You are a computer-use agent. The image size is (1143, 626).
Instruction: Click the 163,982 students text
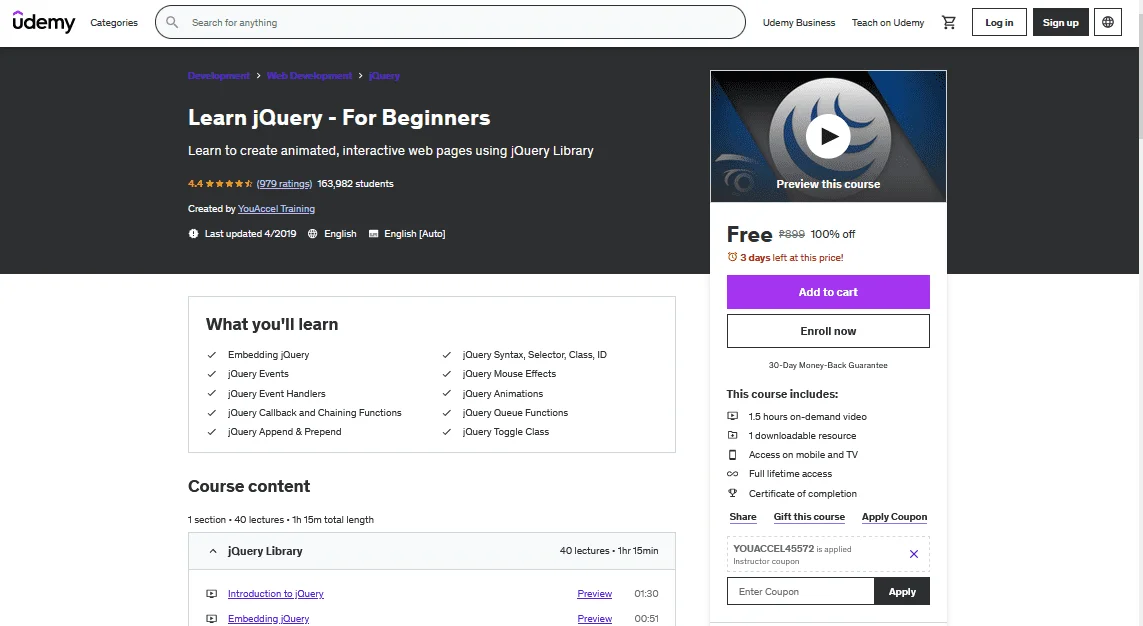pos(355,184)
